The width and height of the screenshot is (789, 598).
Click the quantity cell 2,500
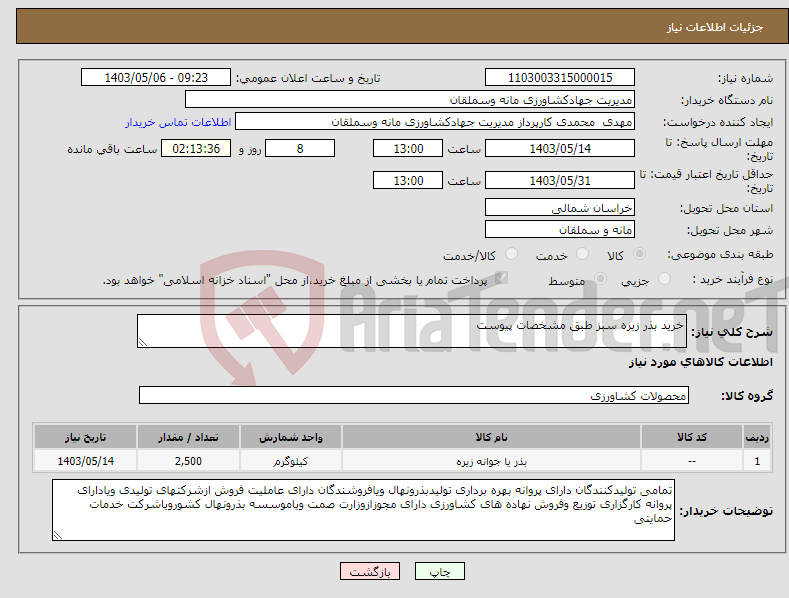tap(188, 461)
